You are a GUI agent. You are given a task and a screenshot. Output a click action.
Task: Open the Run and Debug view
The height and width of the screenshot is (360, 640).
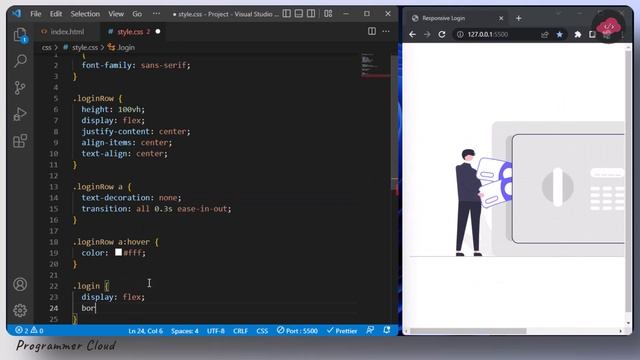[x=20, y=114]
